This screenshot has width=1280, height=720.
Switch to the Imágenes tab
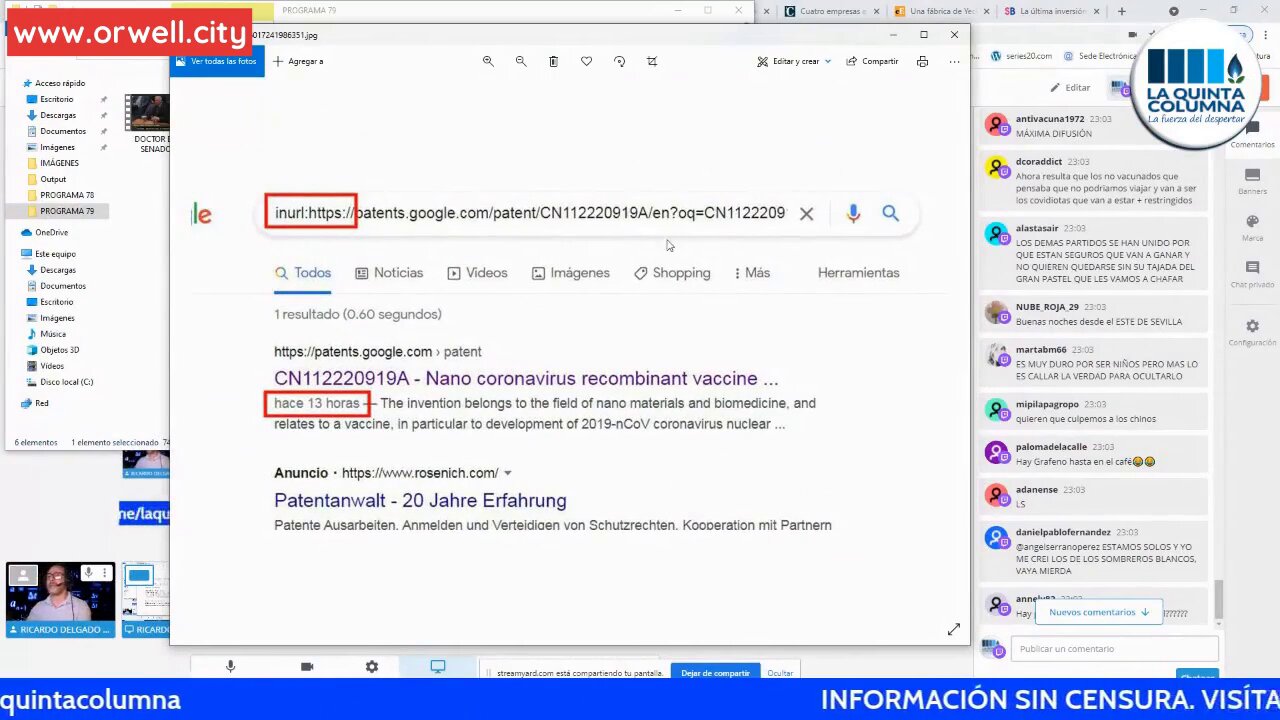click(x=570, y=273)
